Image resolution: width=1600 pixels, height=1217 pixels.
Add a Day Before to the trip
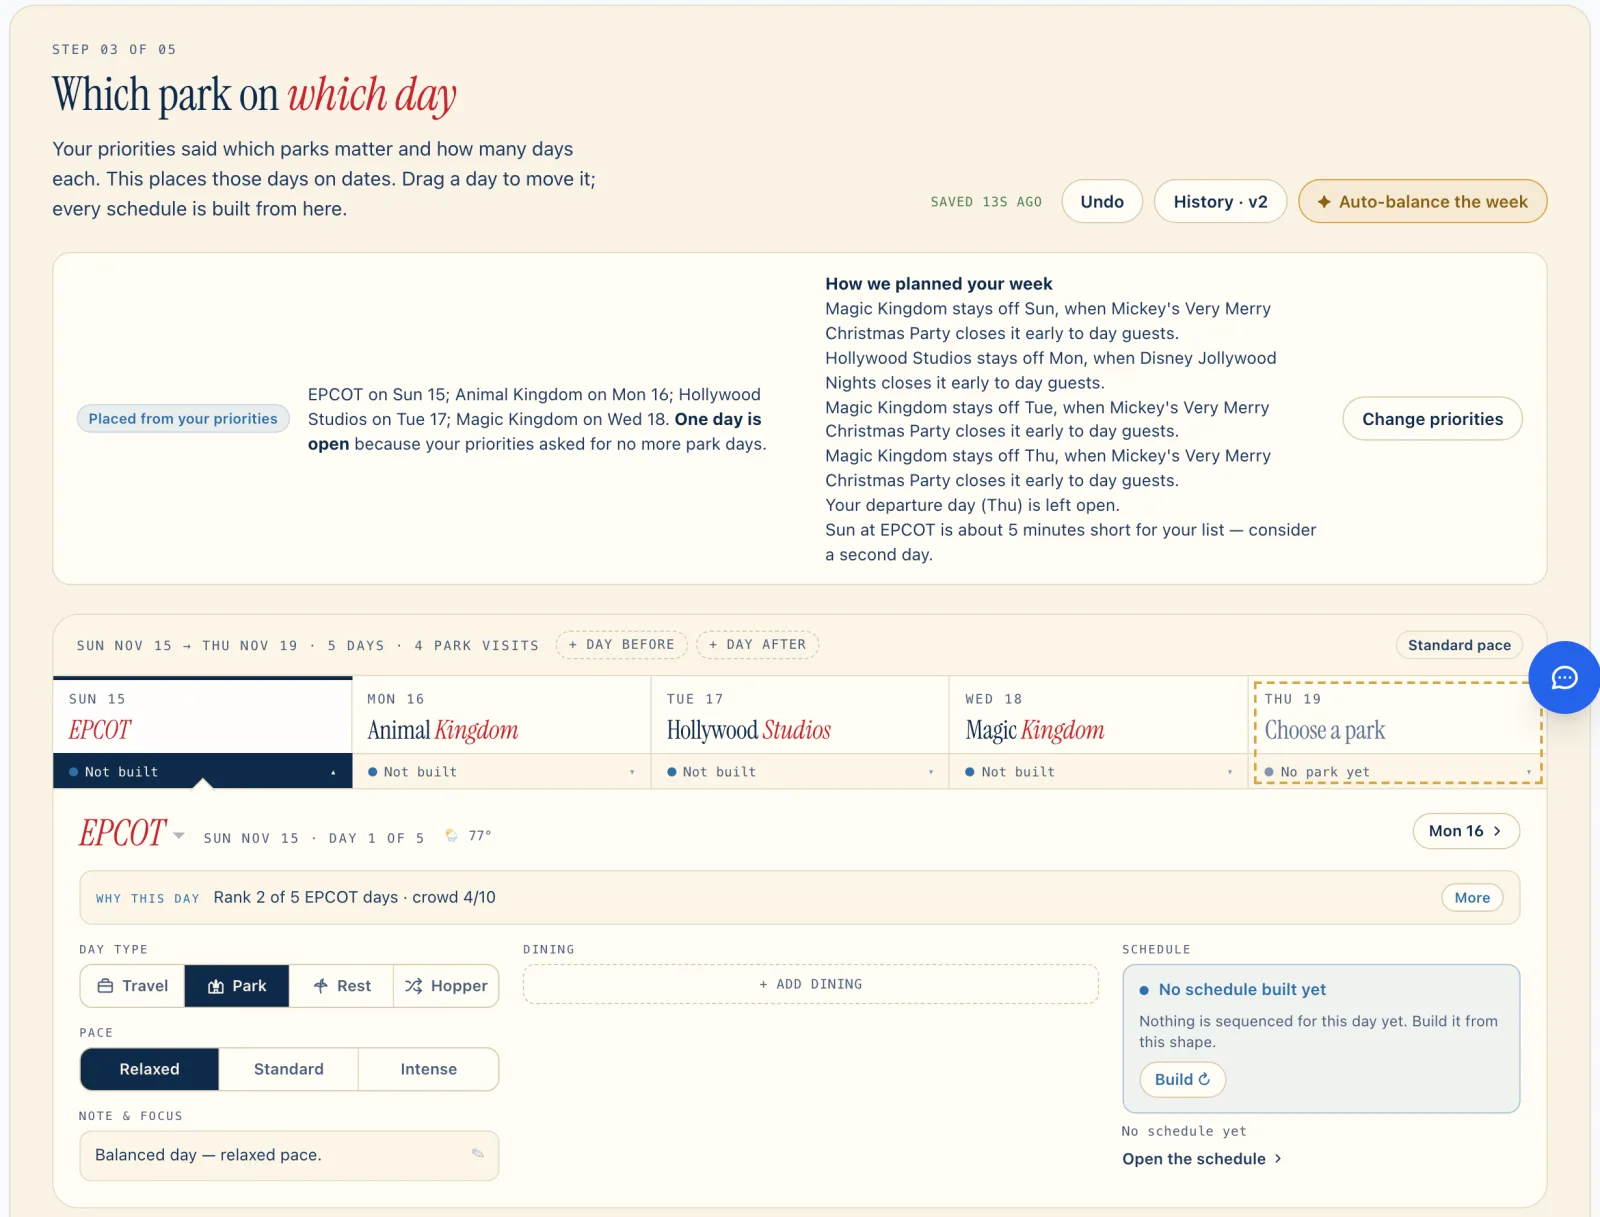(621, 645)
